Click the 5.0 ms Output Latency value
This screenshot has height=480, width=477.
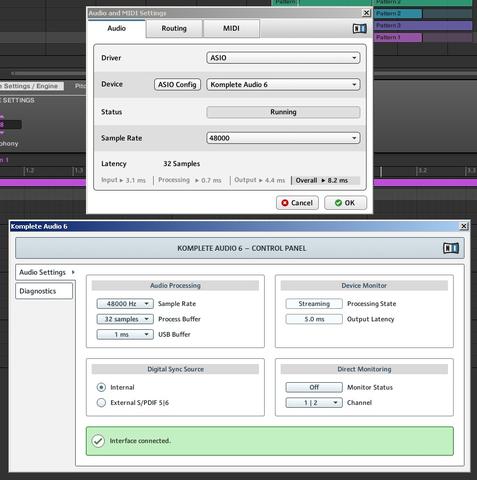pos(314,319)
